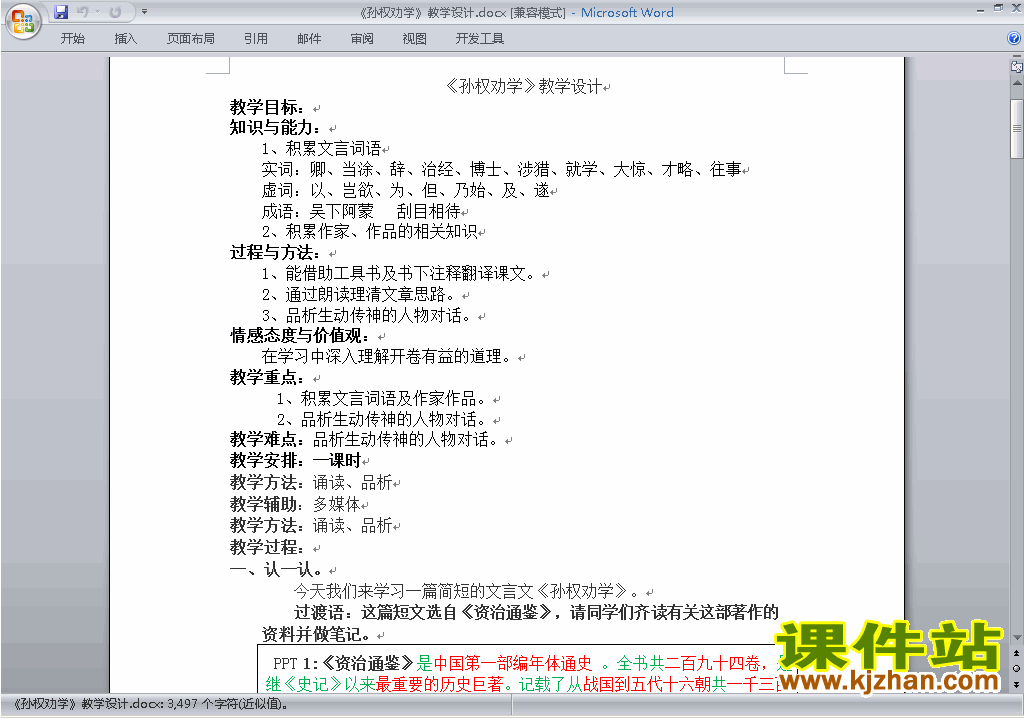Click the line 1、能借助工具书及书下注释翻译课文

click(398, 274)
